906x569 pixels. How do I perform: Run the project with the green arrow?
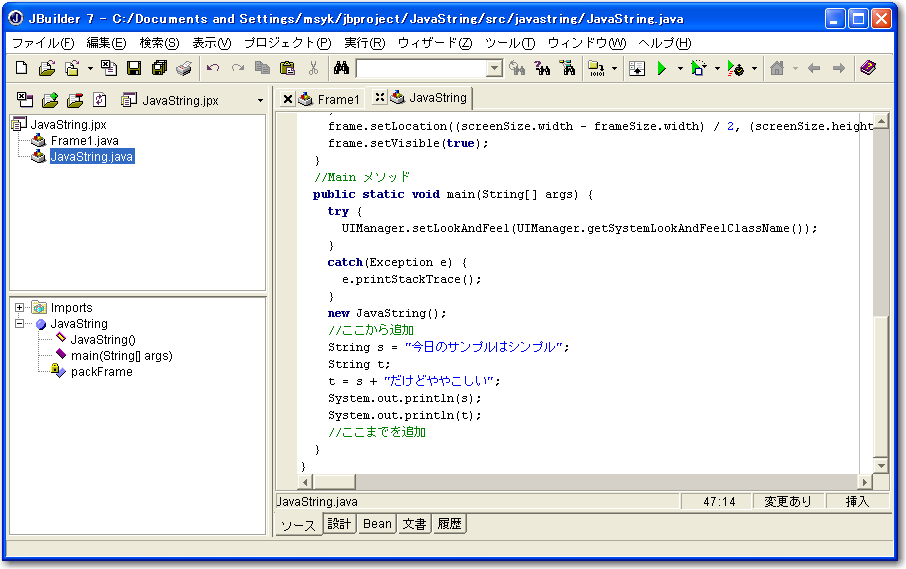[x=661, y=68]
